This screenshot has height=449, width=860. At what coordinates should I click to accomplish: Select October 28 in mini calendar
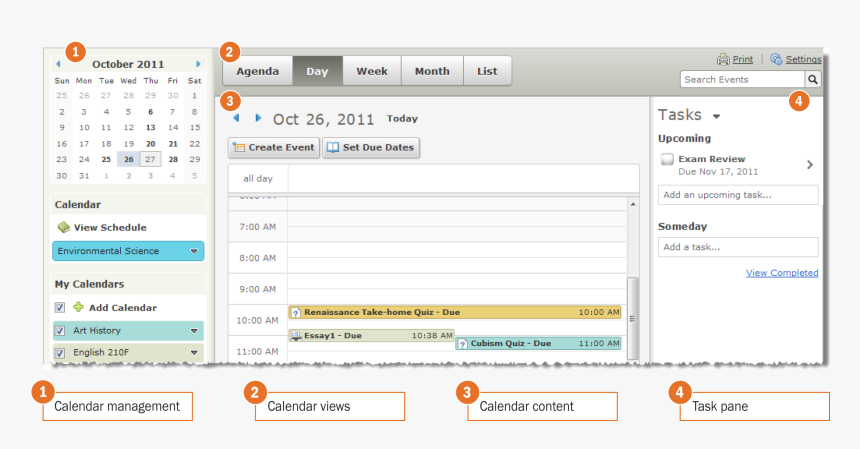pyautogui.click(x=173, y=160)
